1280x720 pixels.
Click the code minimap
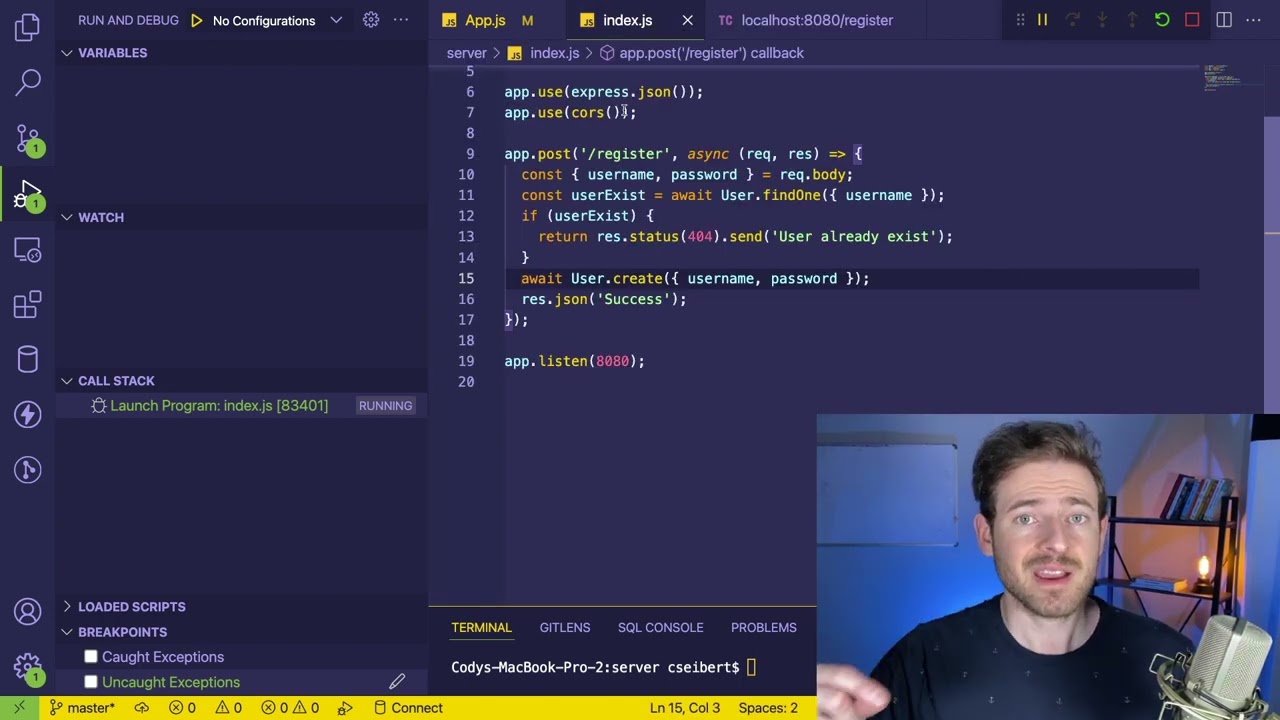[x=1222, y=78]
